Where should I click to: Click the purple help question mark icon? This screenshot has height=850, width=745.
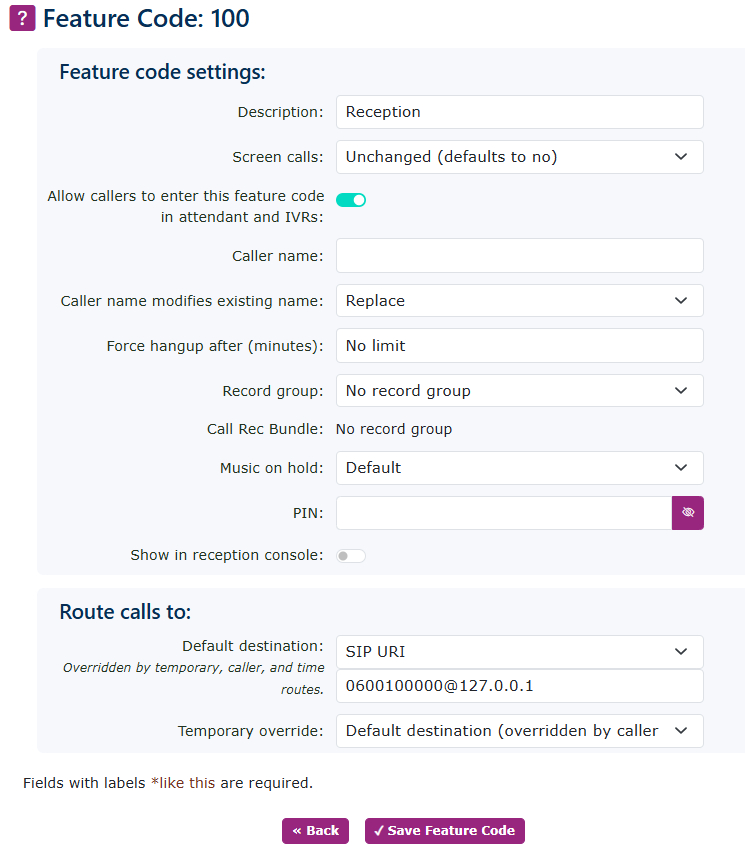[x=22, y=18]
